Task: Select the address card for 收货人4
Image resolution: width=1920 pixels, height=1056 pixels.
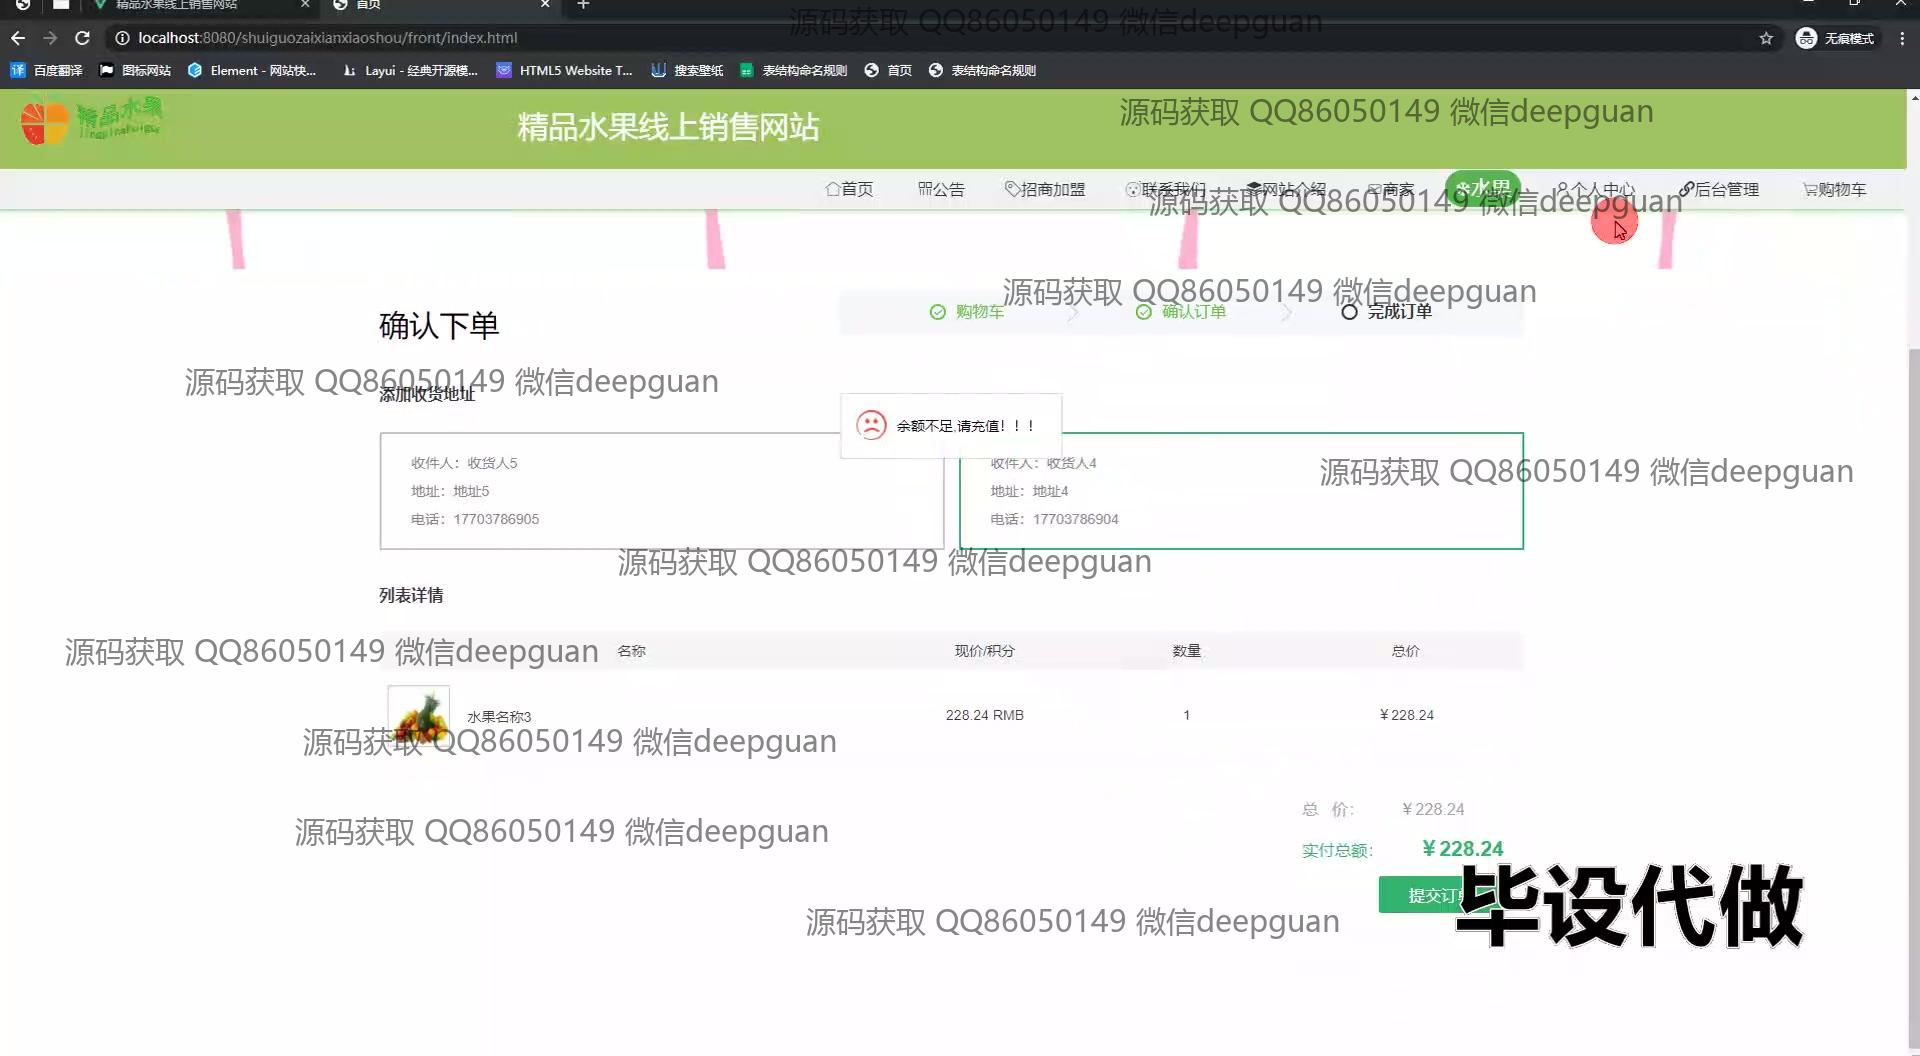Action: coord(1241,491)
